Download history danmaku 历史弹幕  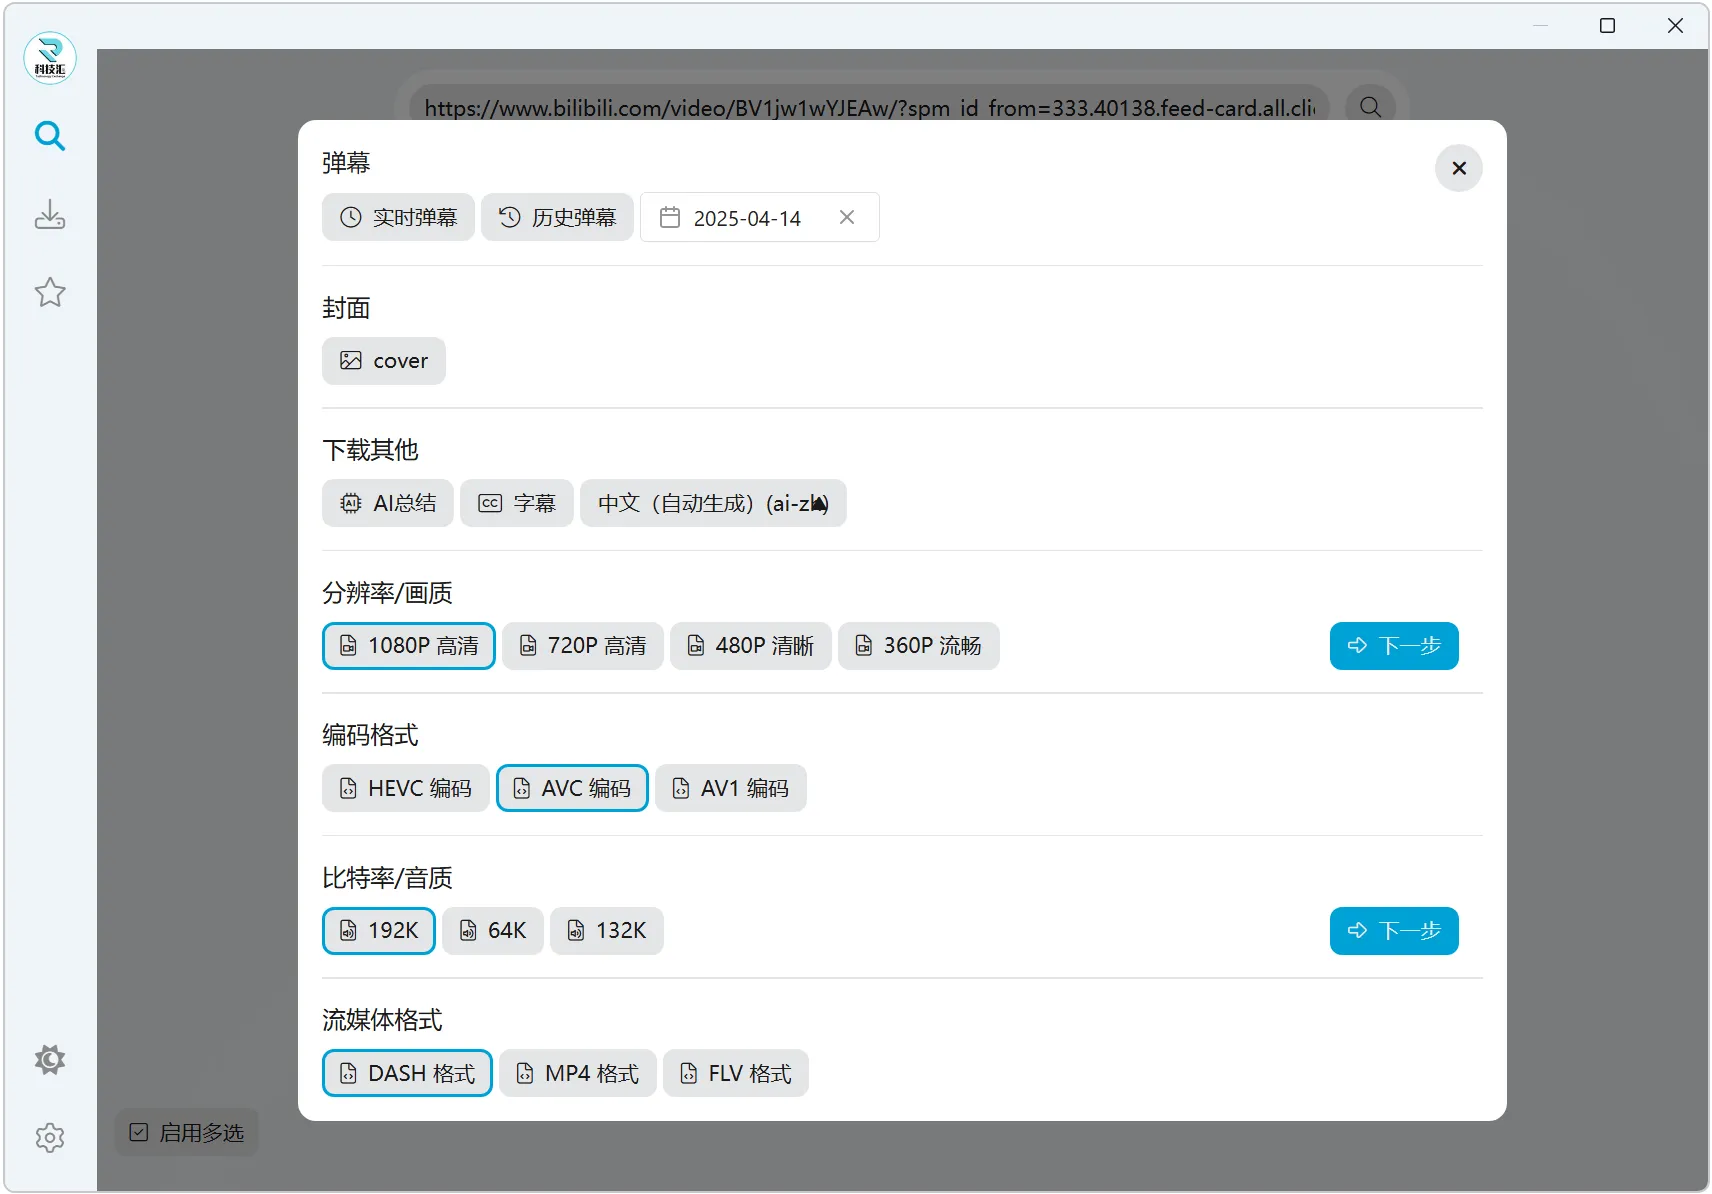point(557,217)
